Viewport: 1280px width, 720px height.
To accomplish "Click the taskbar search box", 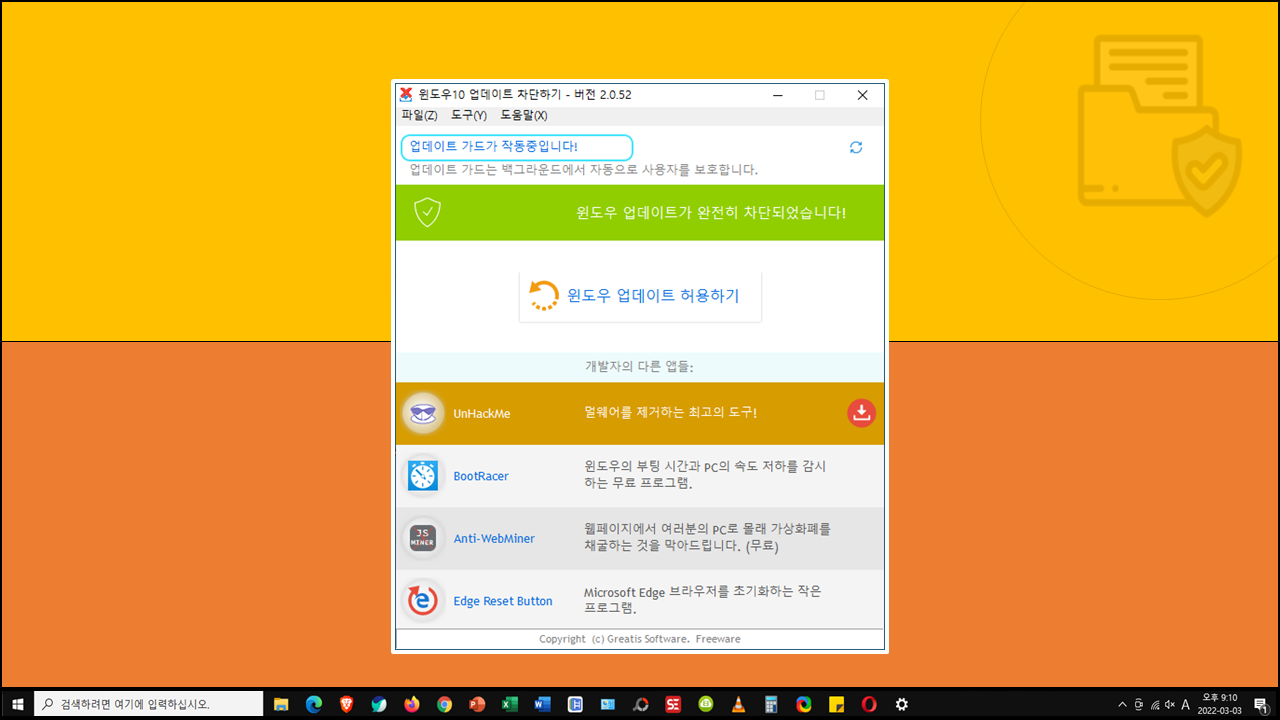I will pyautogui.click(x=149, y=704).
